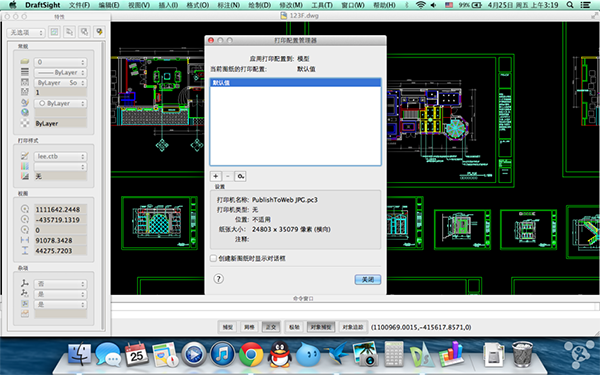Click the width arrows icon beside 91078.3428
This screenshot has width=600, height=375.
(25, 240)
